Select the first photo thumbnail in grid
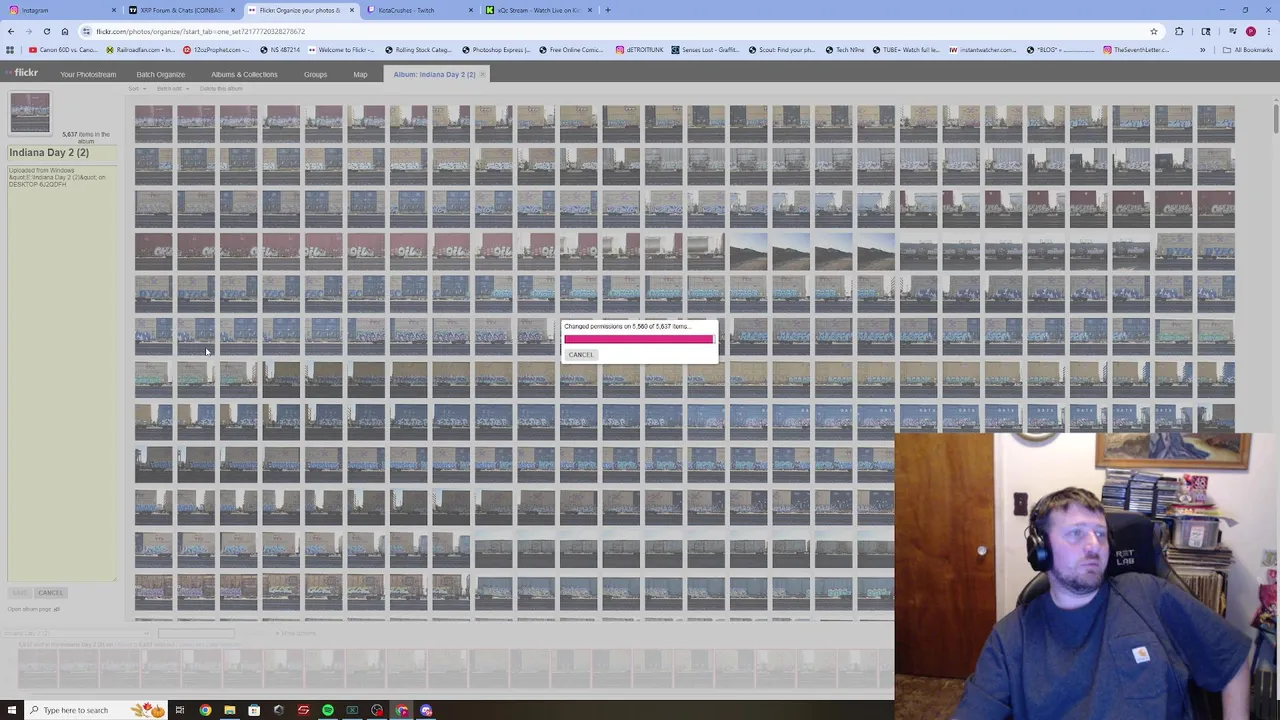The image size is (1280, 720). click(x=153, y=124)
